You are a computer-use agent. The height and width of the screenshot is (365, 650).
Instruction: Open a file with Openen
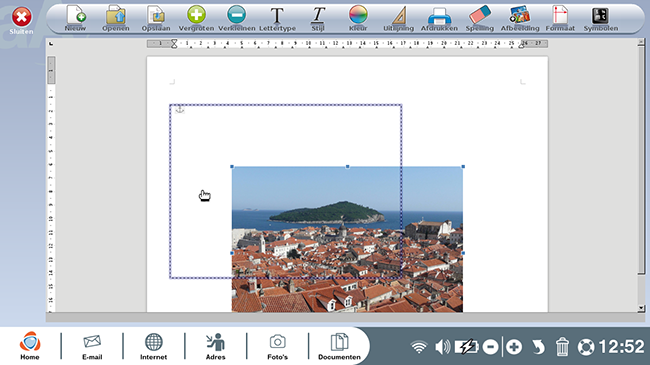tap(116, 18)
